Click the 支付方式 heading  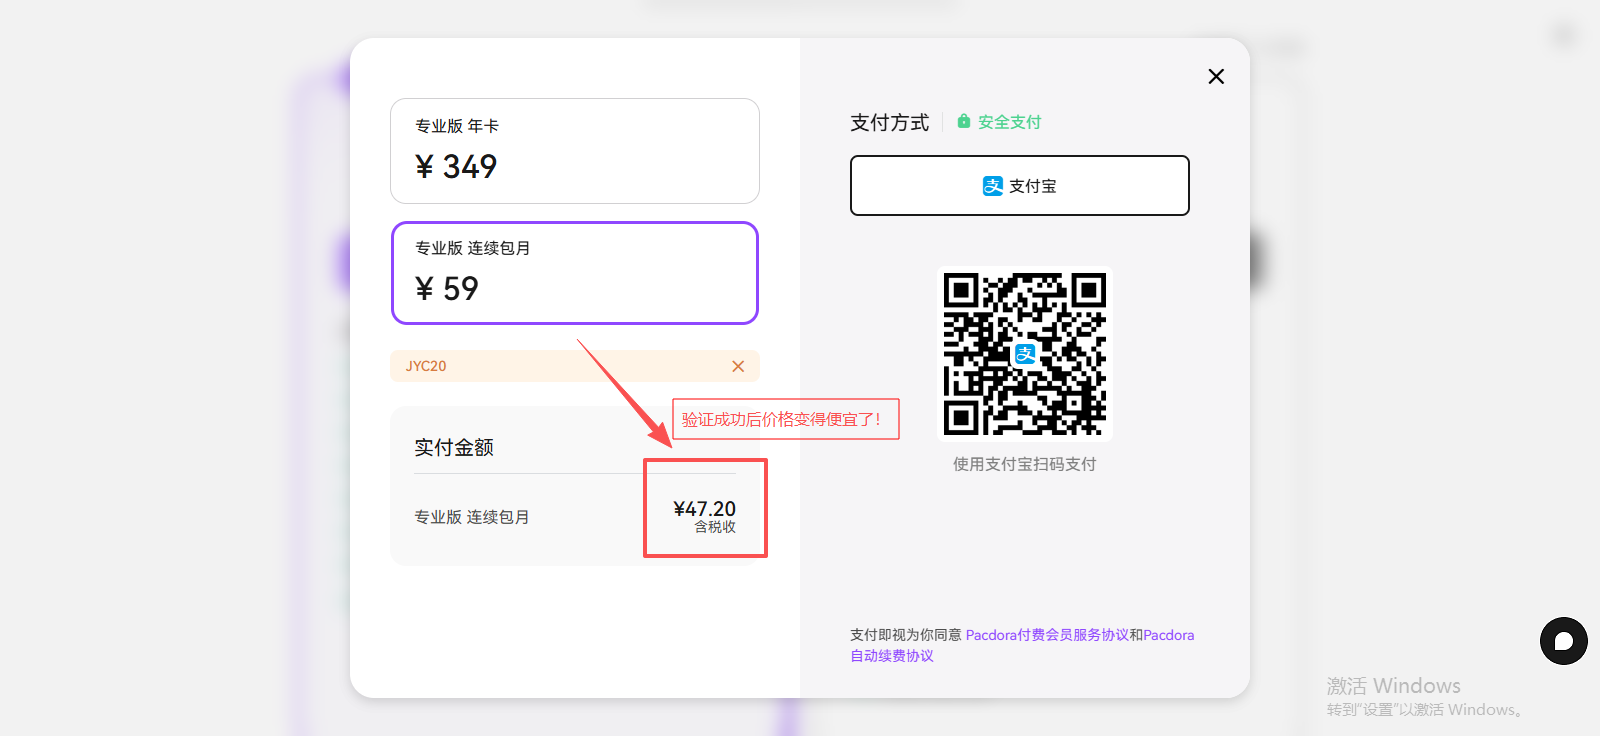coord(889,122)
